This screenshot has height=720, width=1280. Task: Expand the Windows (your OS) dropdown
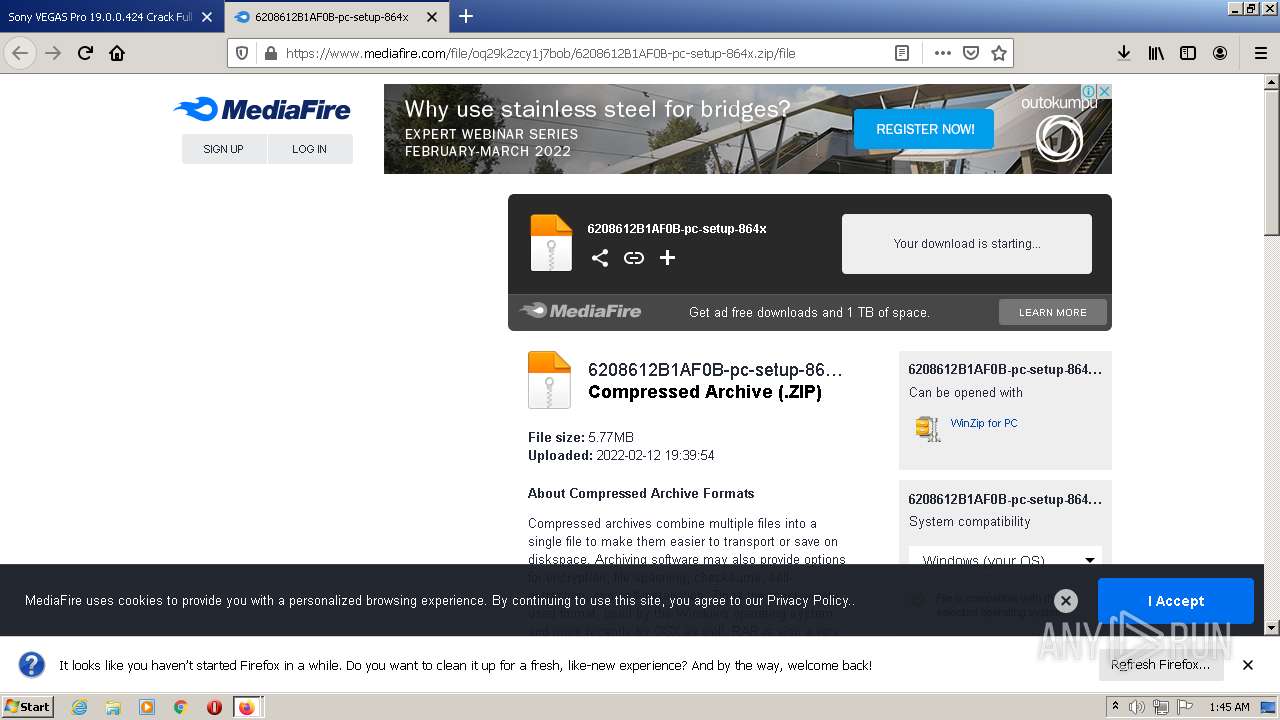[1005, 558]
